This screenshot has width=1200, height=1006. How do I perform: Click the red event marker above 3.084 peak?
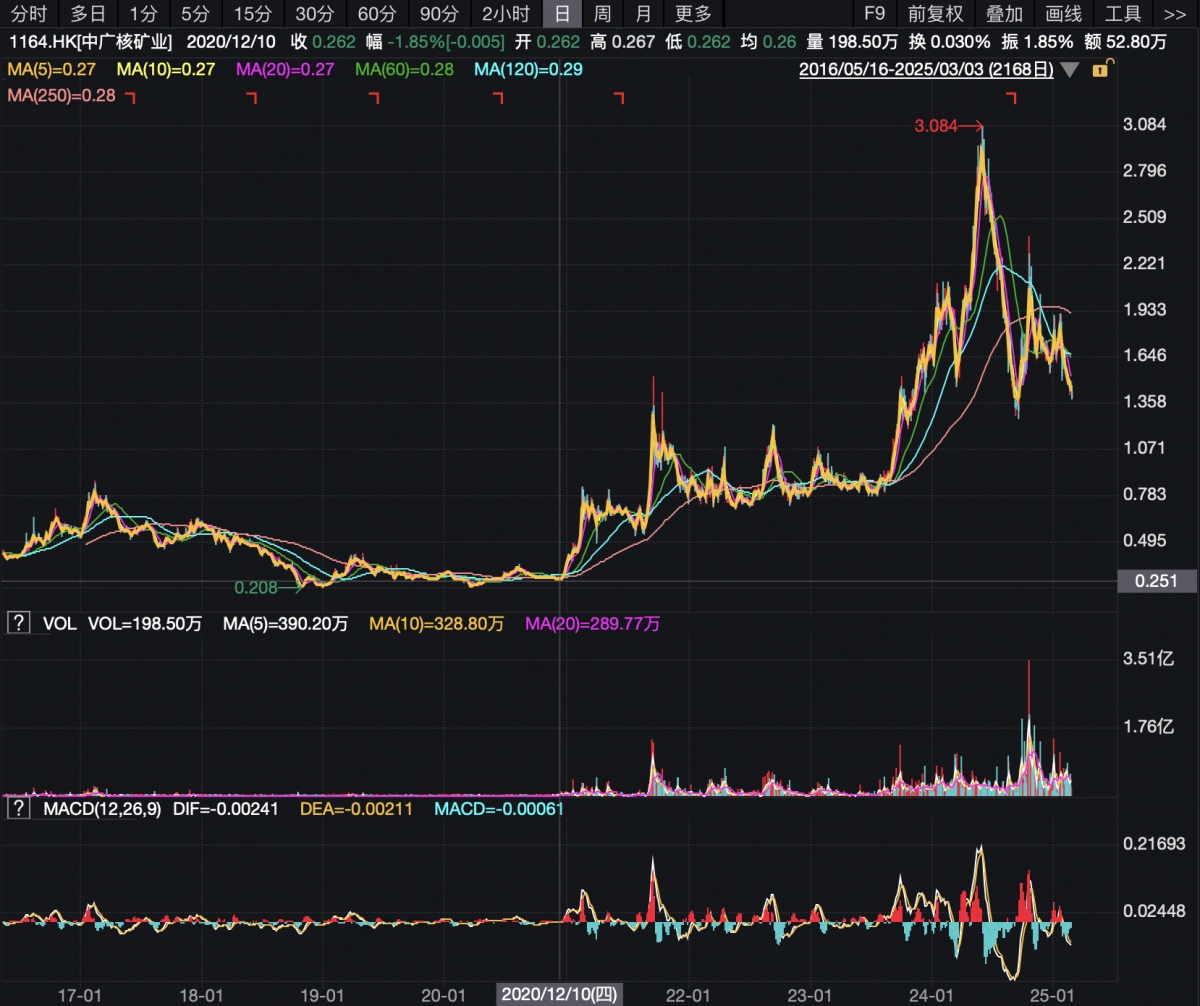[x=1010, y=97]
